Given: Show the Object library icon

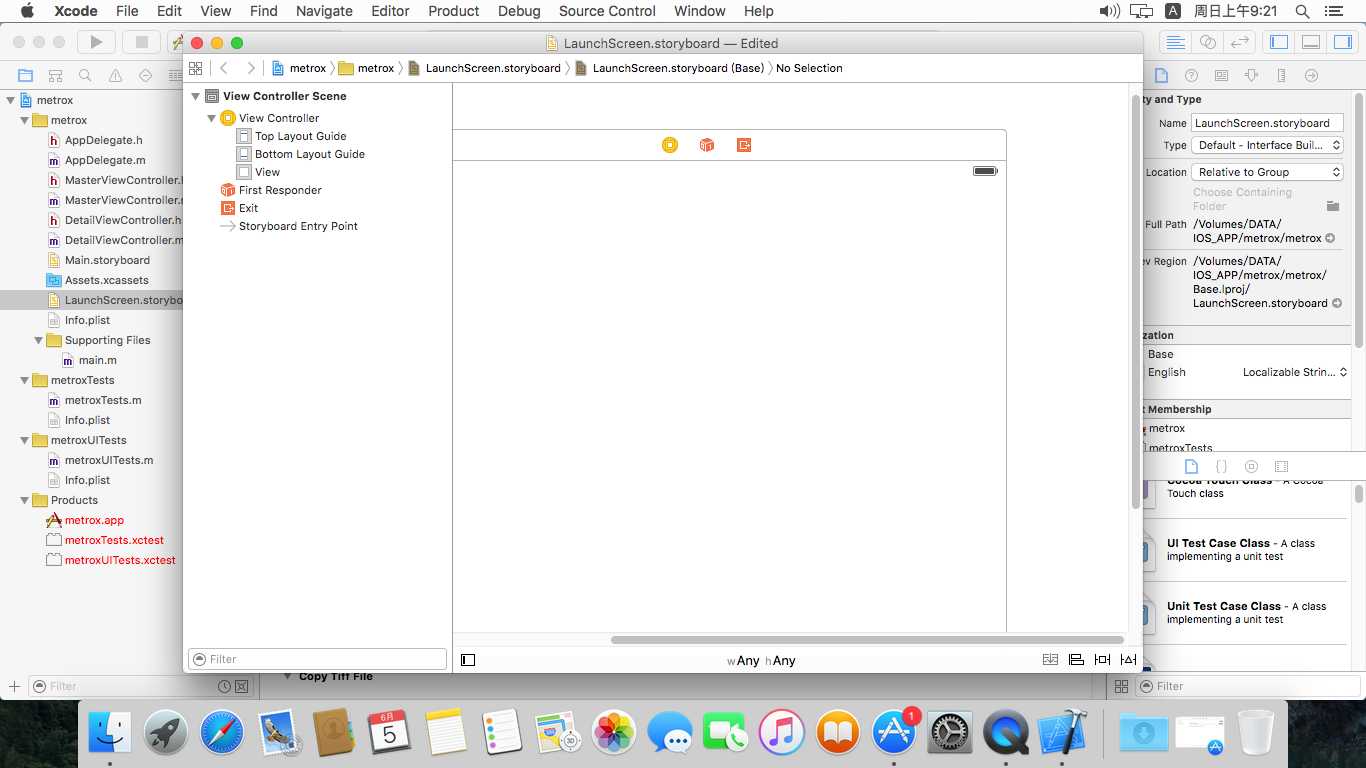Looking at the screenshot, I should click(x=1251, y=466).
